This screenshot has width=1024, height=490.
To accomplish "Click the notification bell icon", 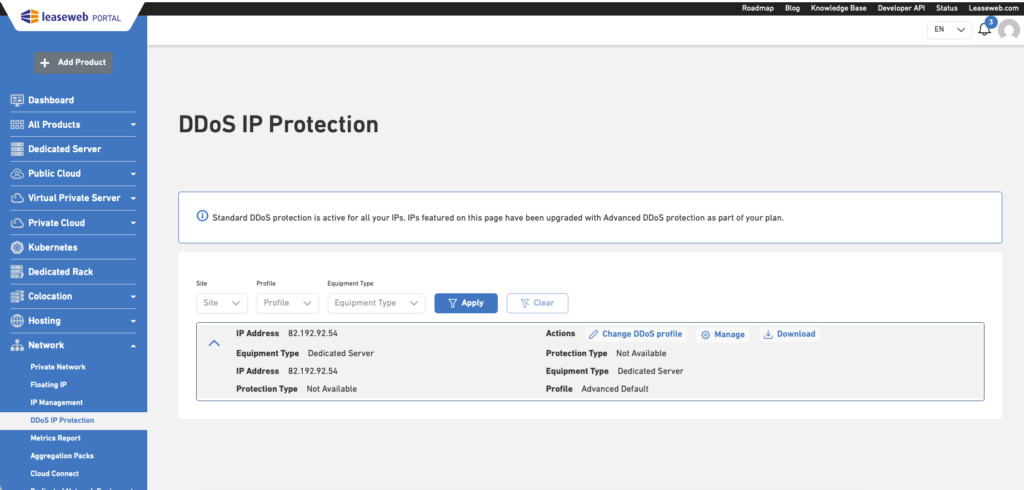I will pyautogui.click(x=985, y=29).
